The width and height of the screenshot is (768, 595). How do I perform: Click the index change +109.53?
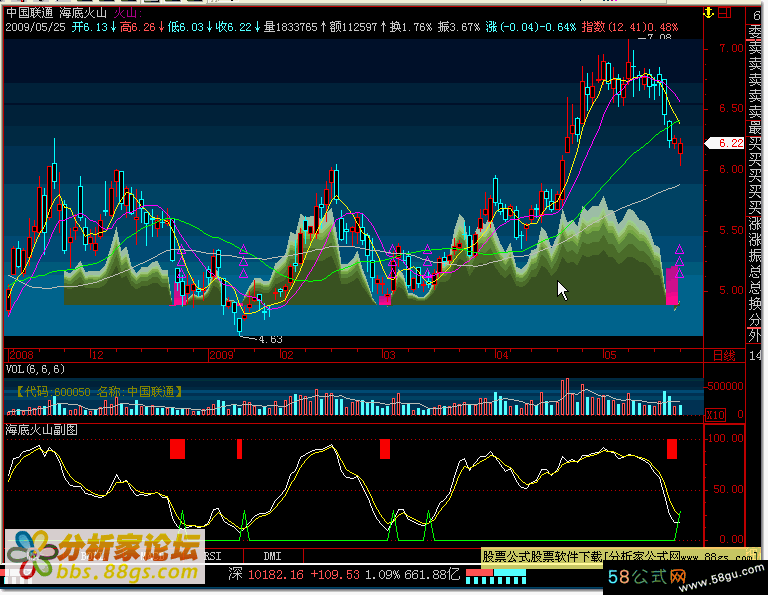(338, 574)
